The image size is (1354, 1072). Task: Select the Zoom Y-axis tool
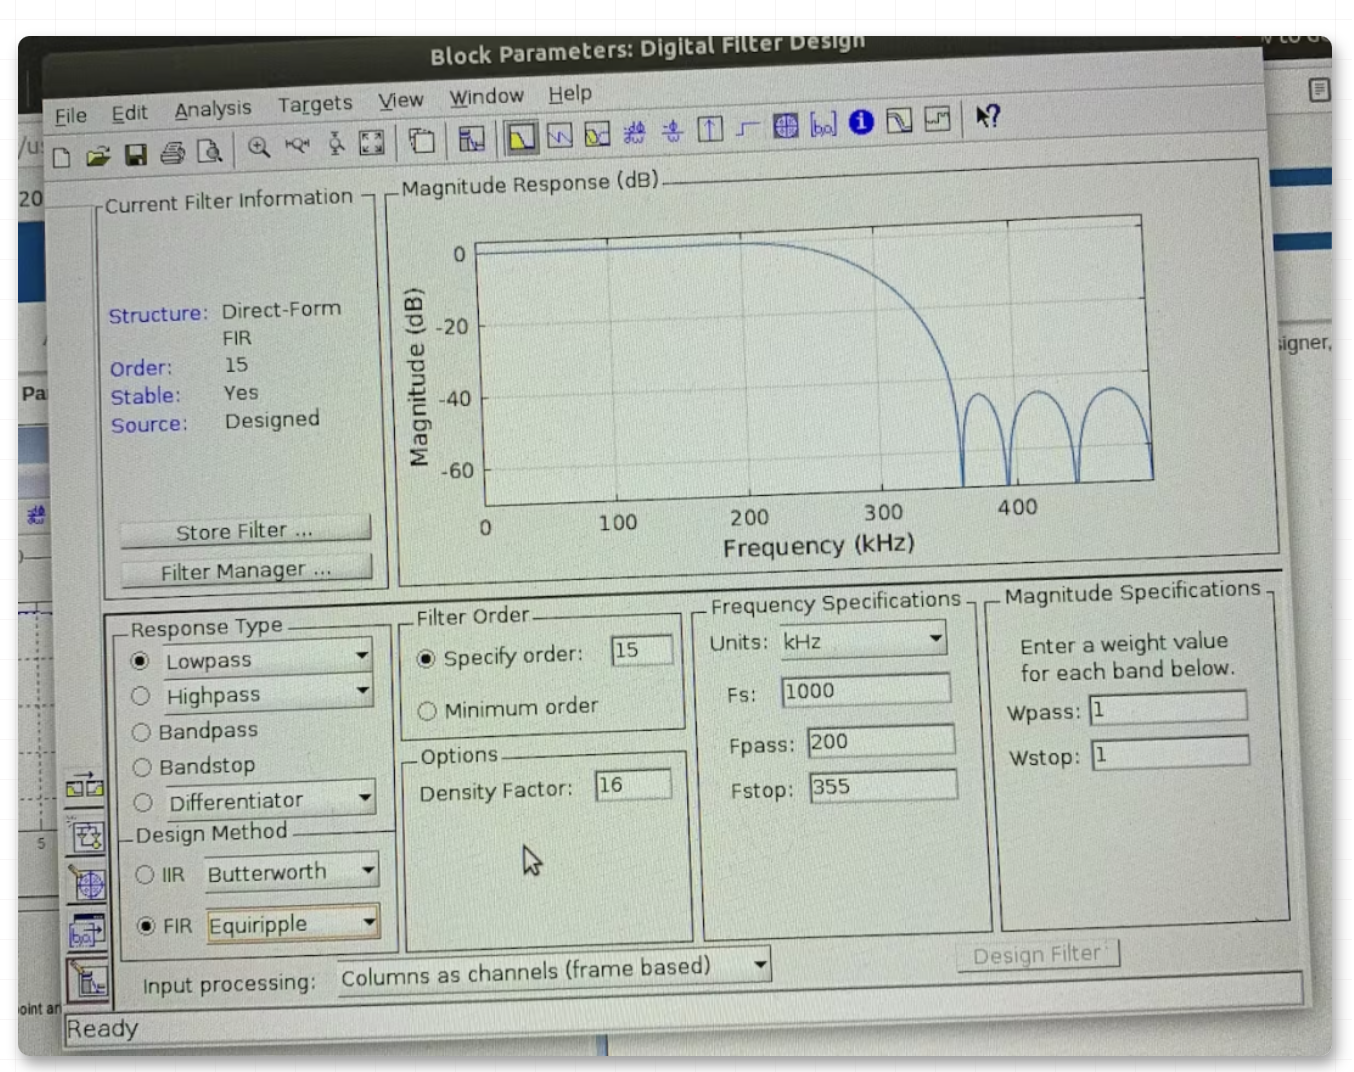[336, 144]
